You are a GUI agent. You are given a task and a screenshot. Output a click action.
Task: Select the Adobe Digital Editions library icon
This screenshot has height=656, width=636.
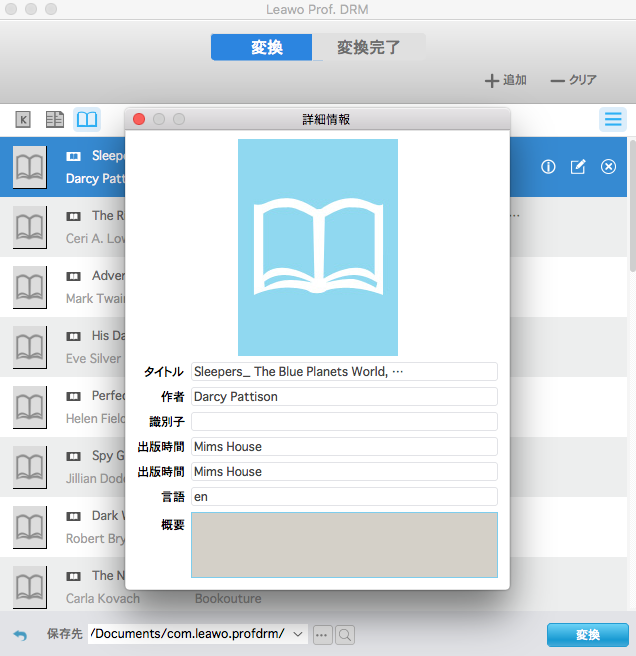click(55, 120)
